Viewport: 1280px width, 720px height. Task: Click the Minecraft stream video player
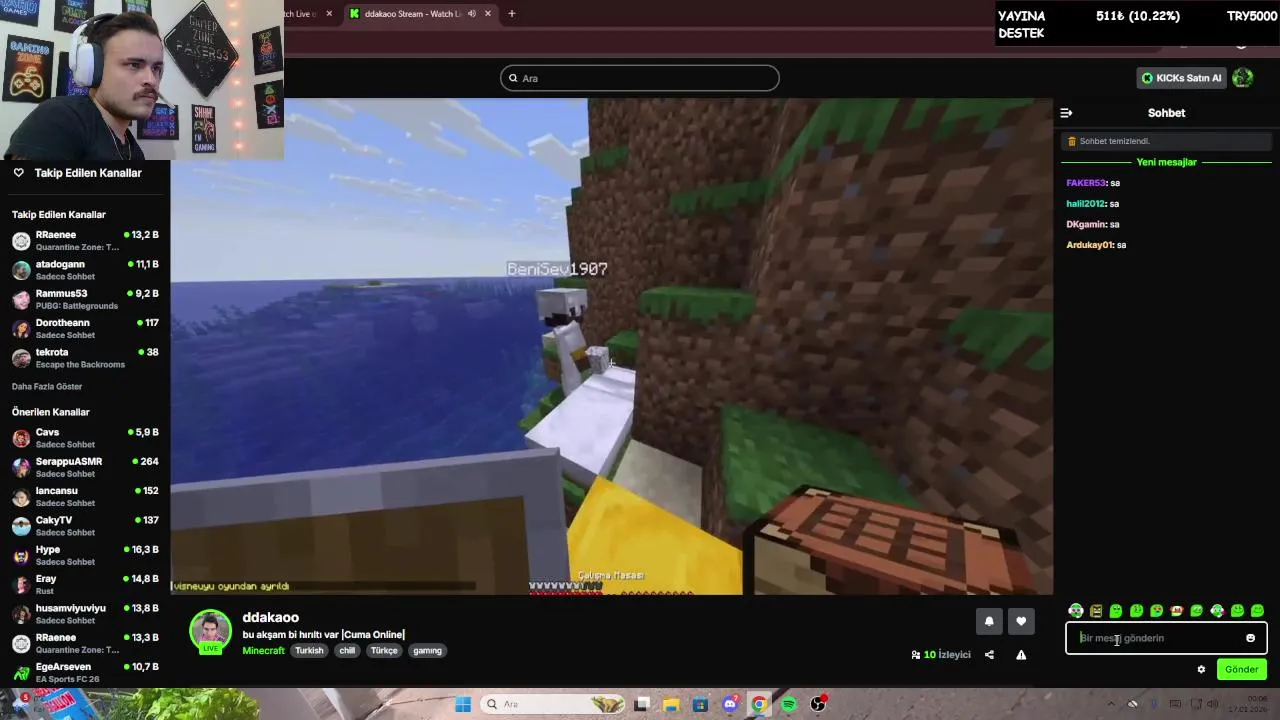(x=611, y=346)
